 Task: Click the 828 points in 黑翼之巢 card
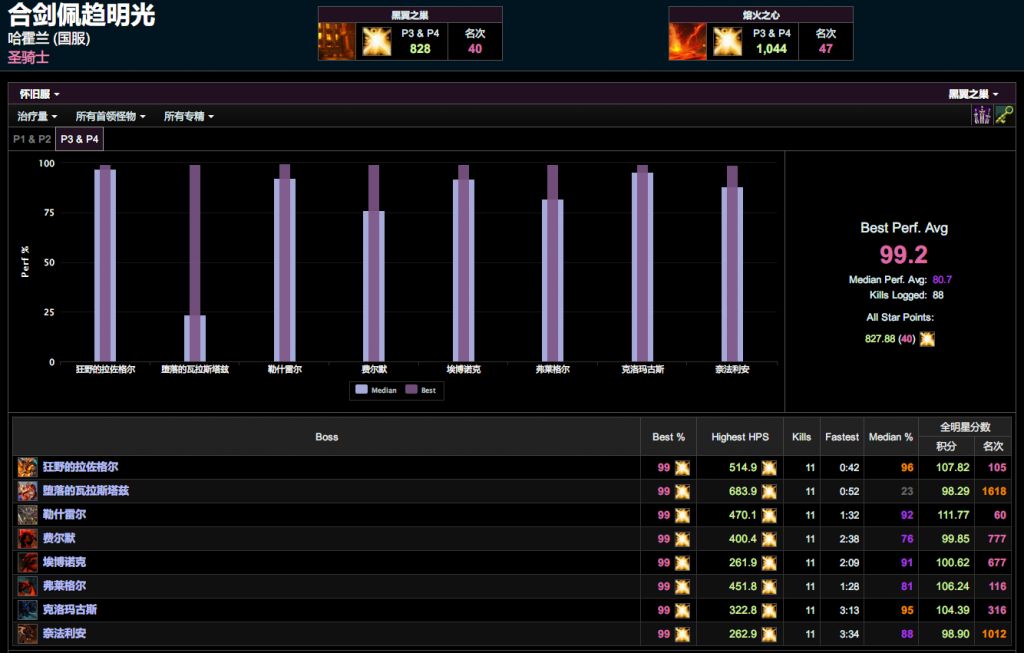[420, 49]
